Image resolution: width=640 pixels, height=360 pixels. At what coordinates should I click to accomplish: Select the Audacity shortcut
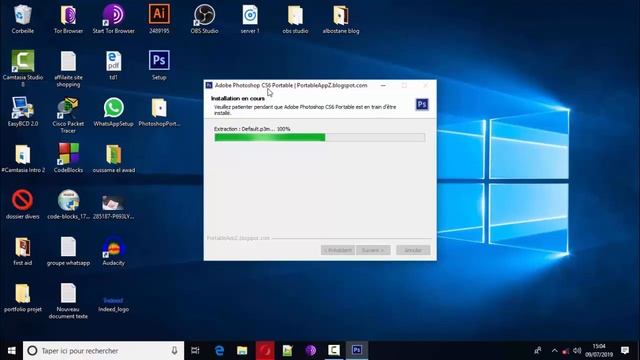(113, 251)
